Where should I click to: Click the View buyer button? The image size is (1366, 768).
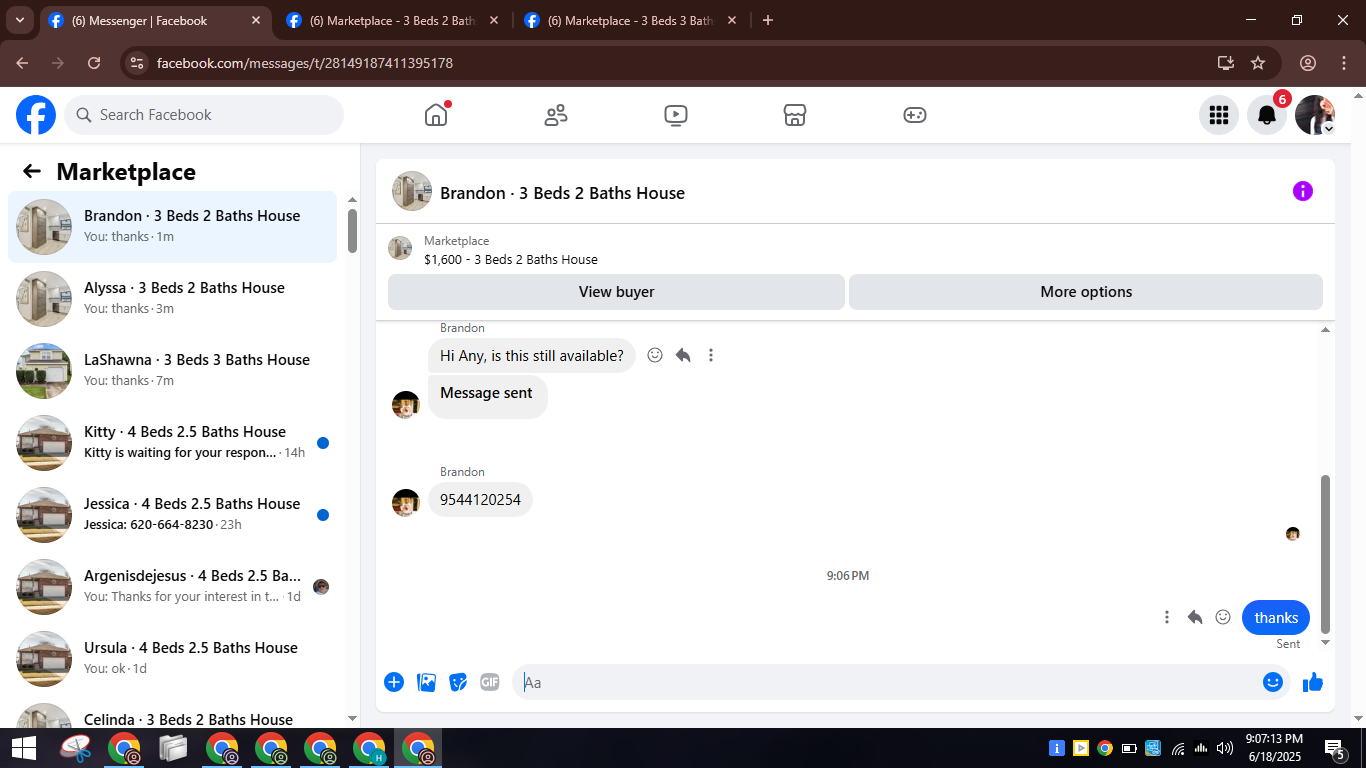tap(616, 292)
